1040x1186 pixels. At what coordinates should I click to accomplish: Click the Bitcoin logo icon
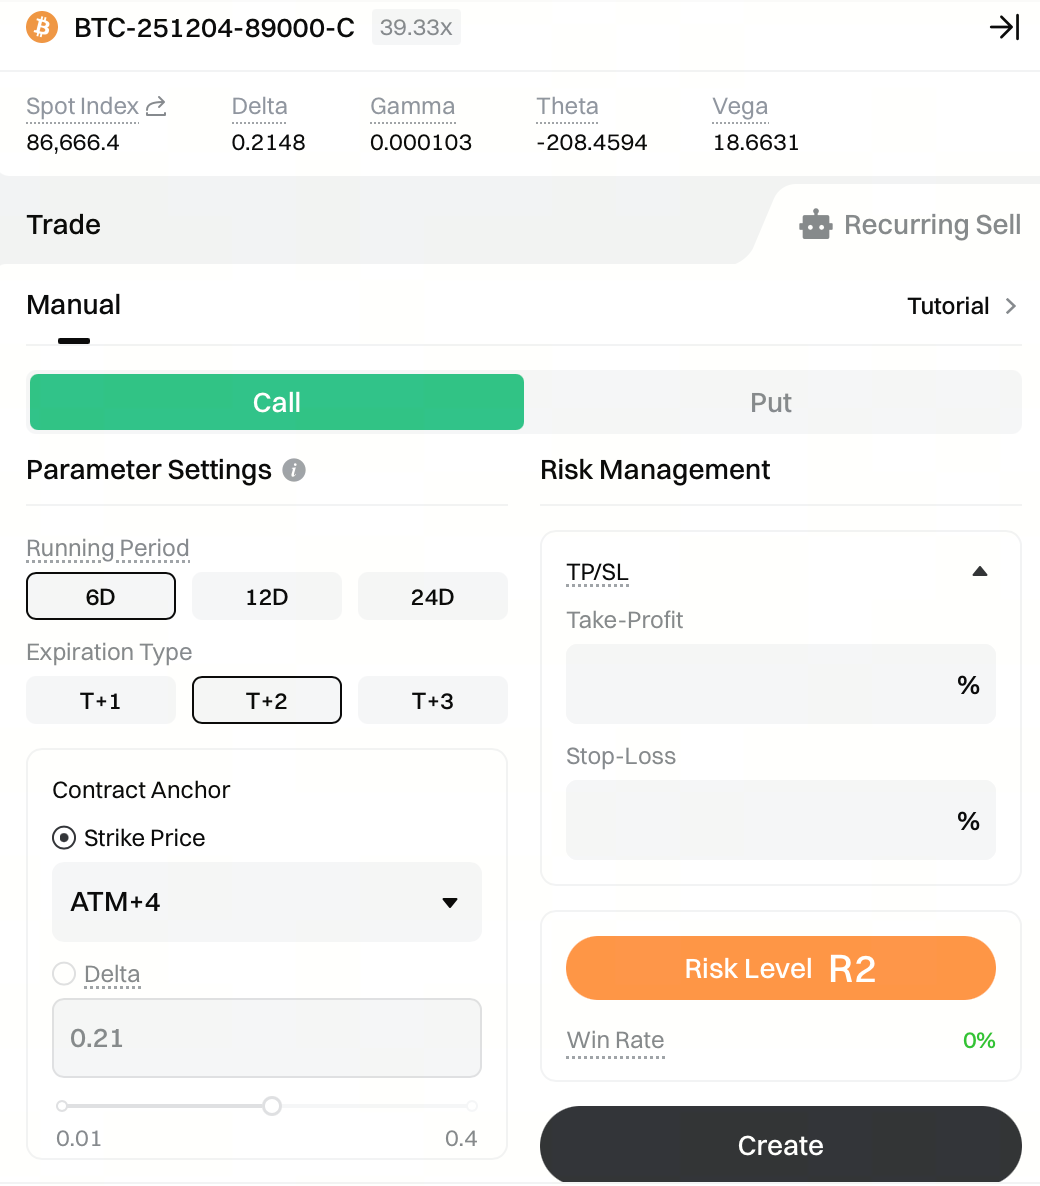(42, 27)
